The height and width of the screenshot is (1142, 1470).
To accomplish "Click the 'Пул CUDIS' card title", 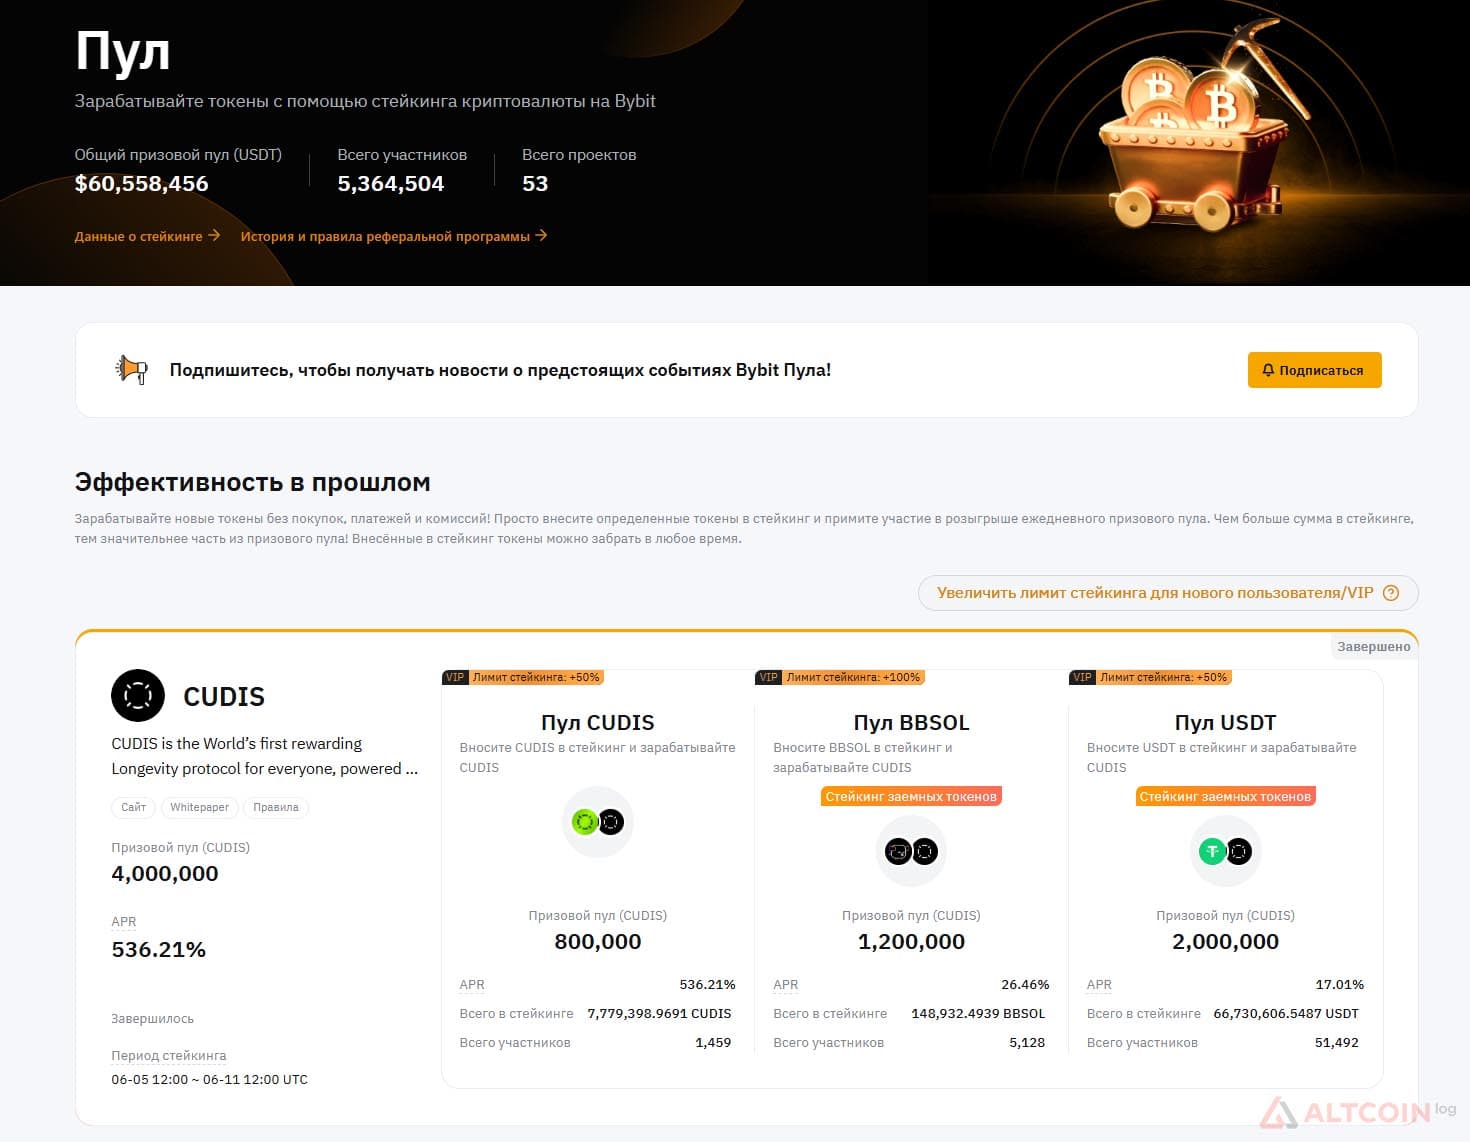I will [598, 722].
